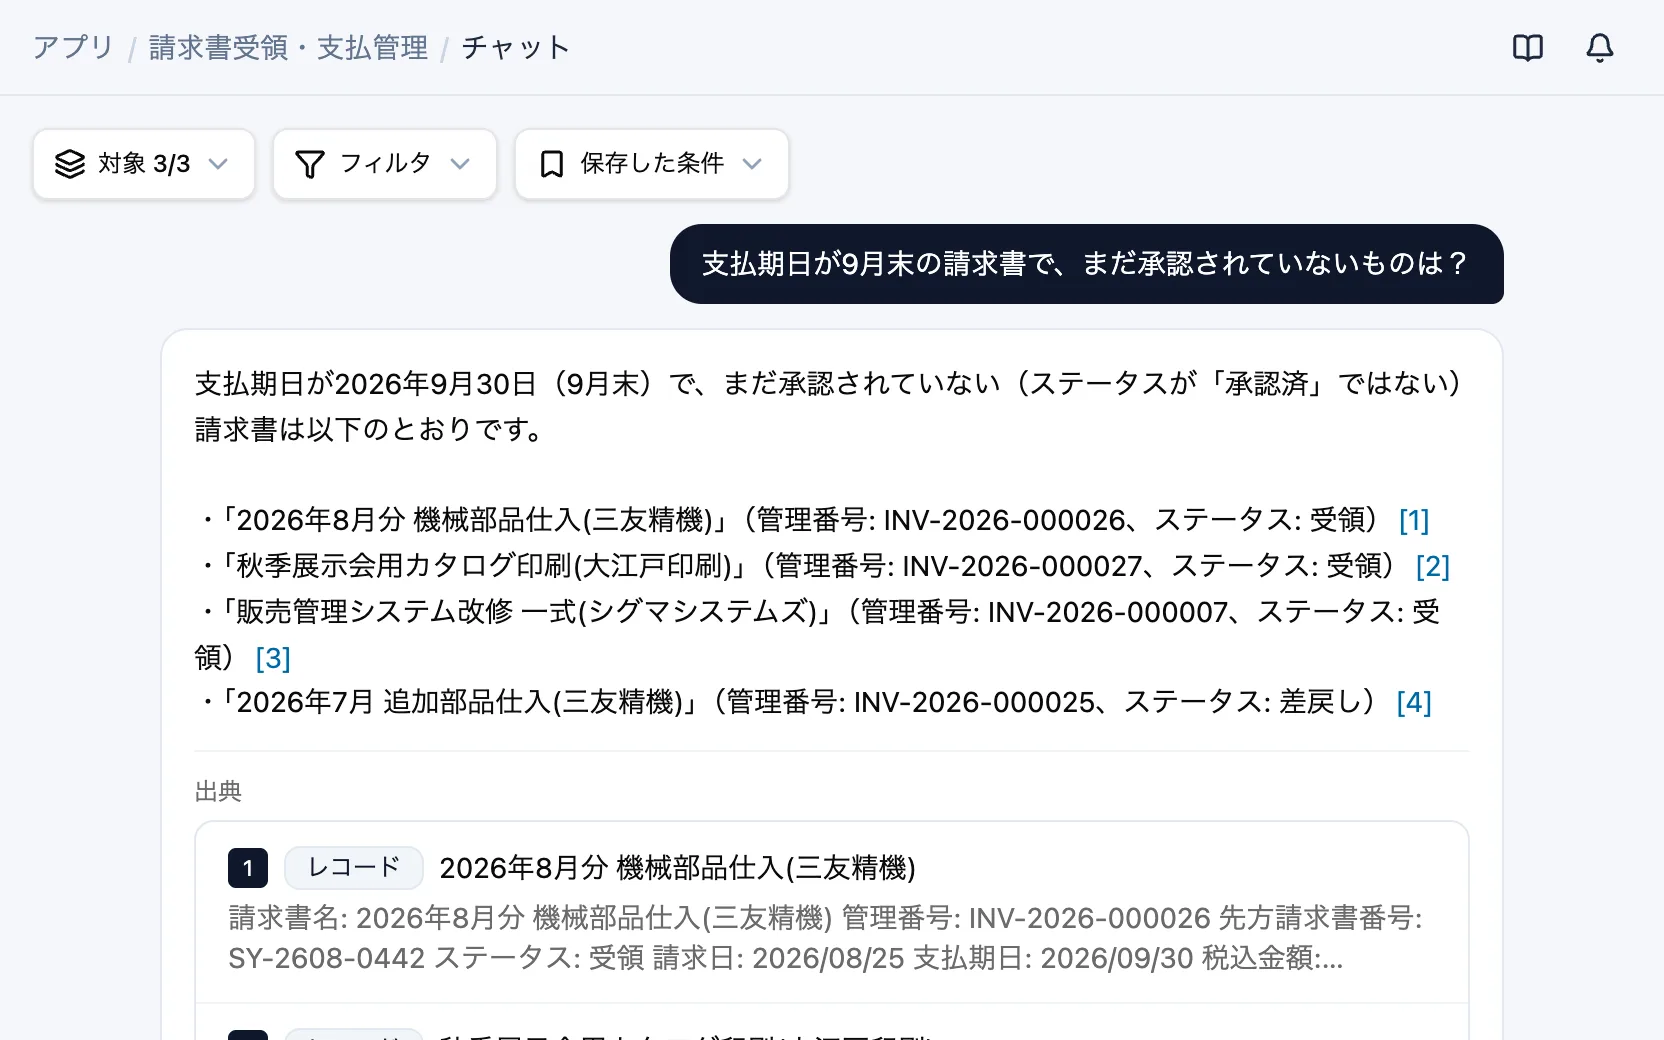The height and width of the screenshot is (1040, 1664).
Task: Click the user question message bubble
Action: [1087, 264]
